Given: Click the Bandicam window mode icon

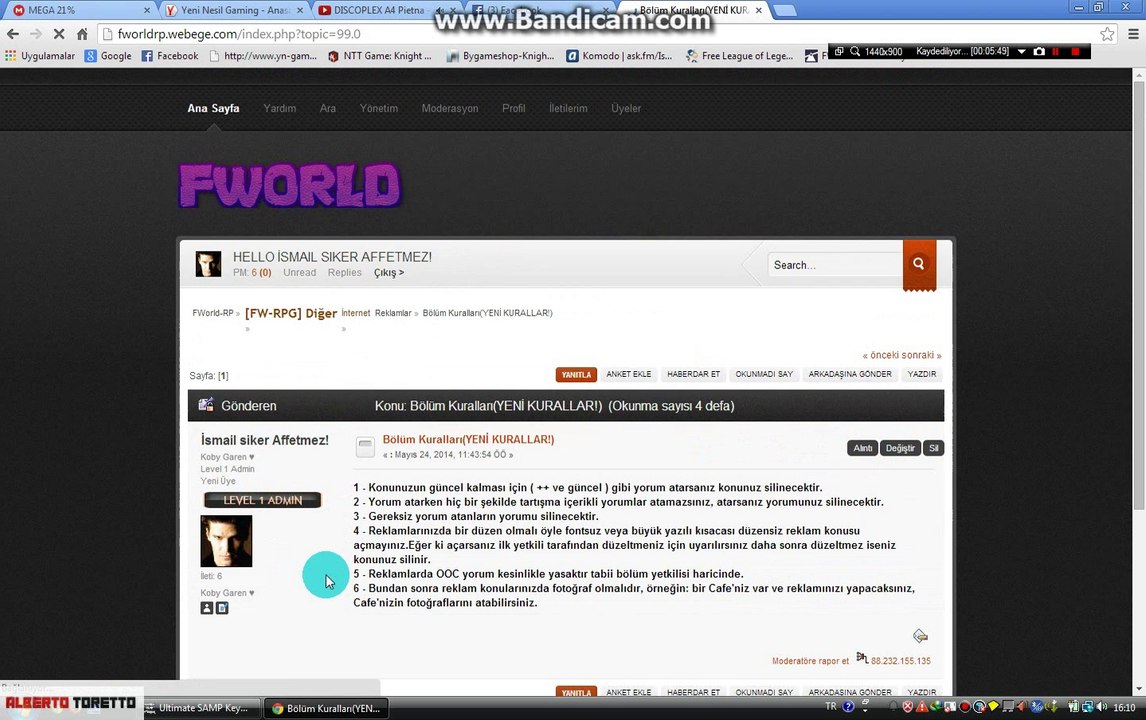Looking at the screenshot, I should [x=839, y=51].
